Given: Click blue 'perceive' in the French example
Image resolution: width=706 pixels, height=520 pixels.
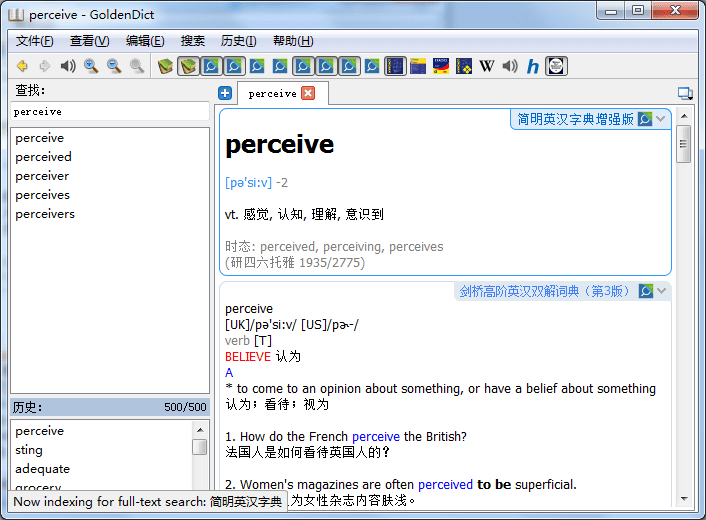Looking at the screenshot, I should [x=376, y=437].
